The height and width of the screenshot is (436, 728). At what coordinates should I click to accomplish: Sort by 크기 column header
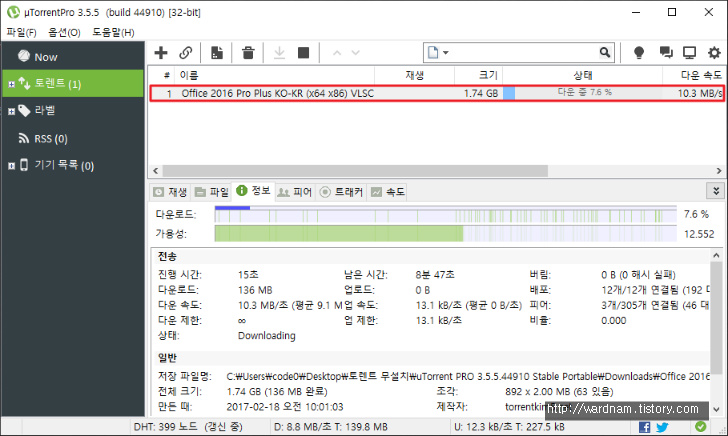[x=478, y=75]
